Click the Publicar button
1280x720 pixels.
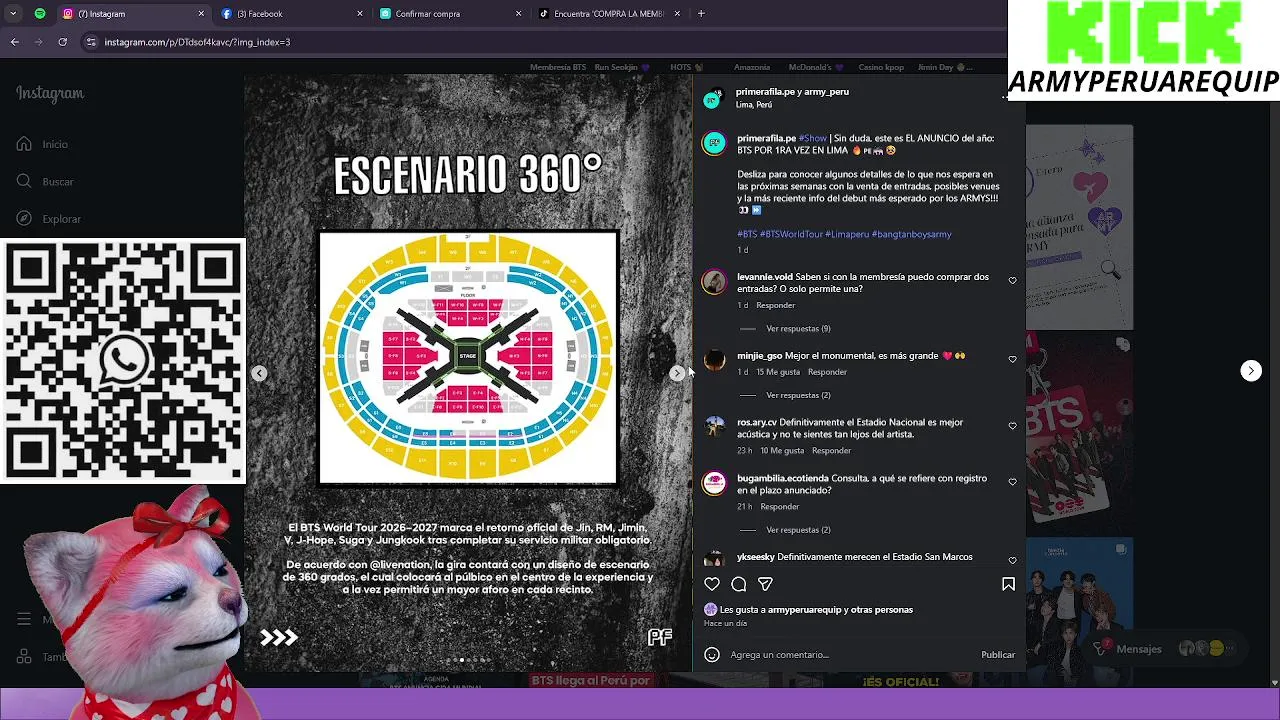tap(998, 655)
